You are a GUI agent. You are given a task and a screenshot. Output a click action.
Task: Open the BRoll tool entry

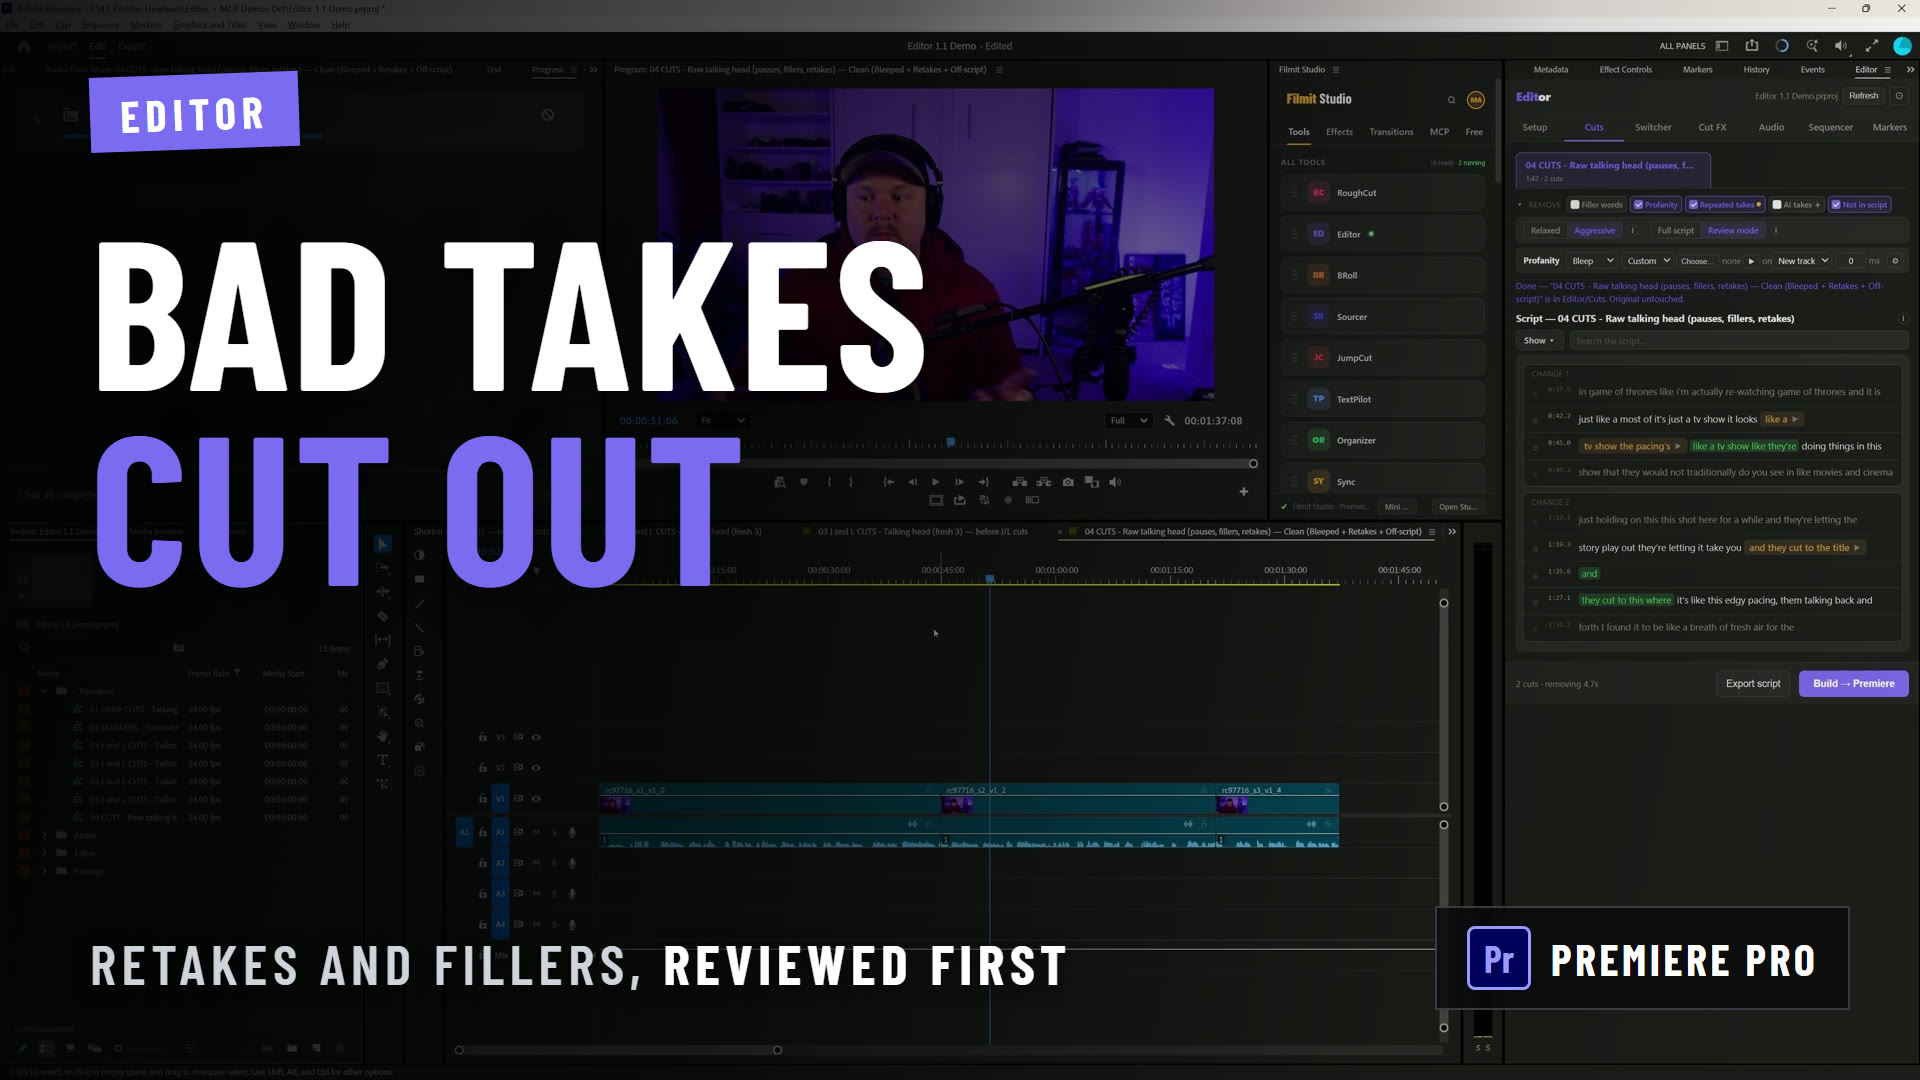point(1383,275)
